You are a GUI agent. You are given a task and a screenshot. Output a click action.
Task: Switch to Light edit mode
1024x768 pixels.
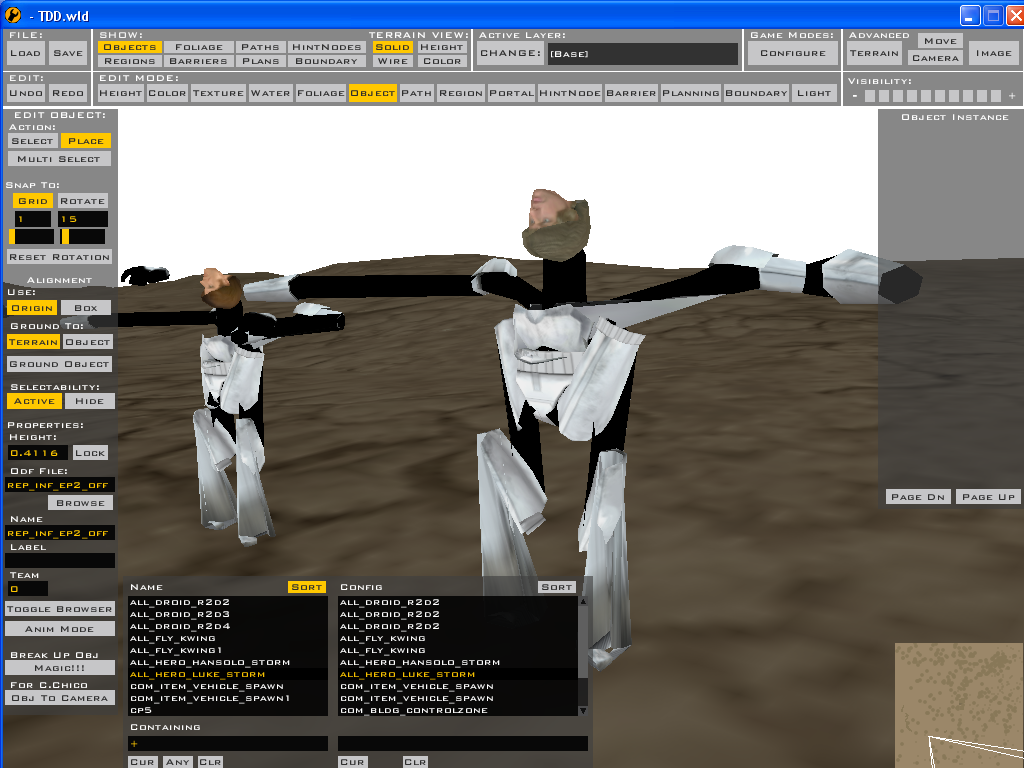click(814, 93)
